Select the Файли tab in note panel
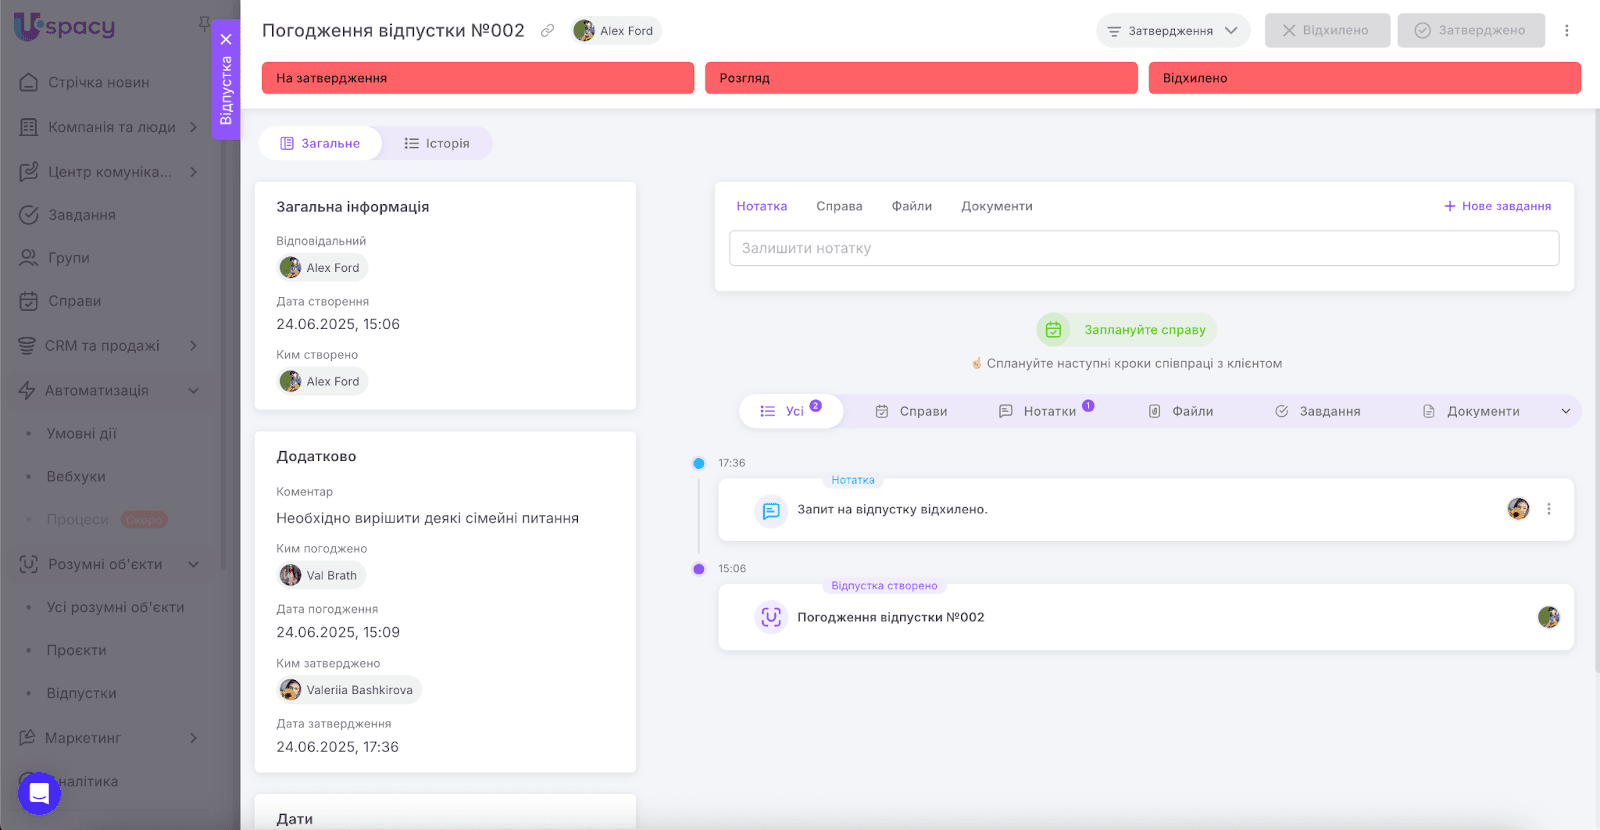Image resolution: width=1600 pixels, height=830 pixels. 911,206
